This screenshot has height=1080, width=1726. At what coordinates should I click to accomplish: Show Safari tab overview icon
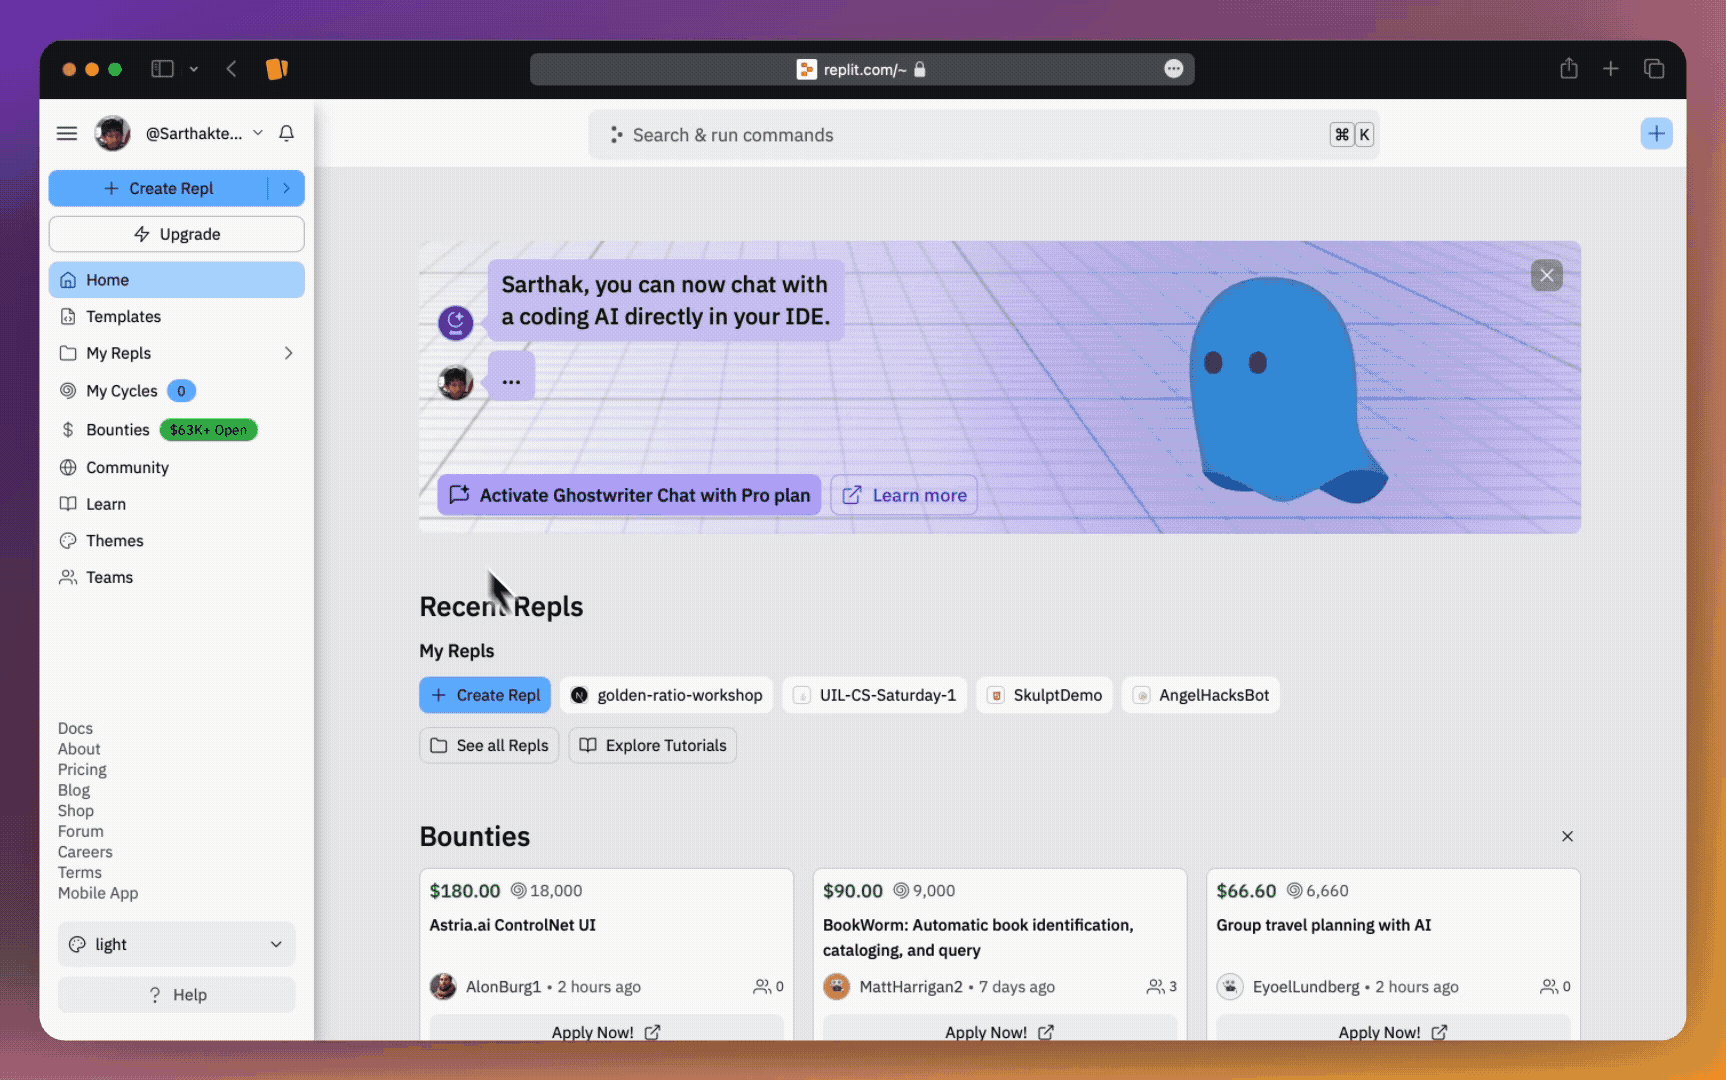tap(1654, 69)
